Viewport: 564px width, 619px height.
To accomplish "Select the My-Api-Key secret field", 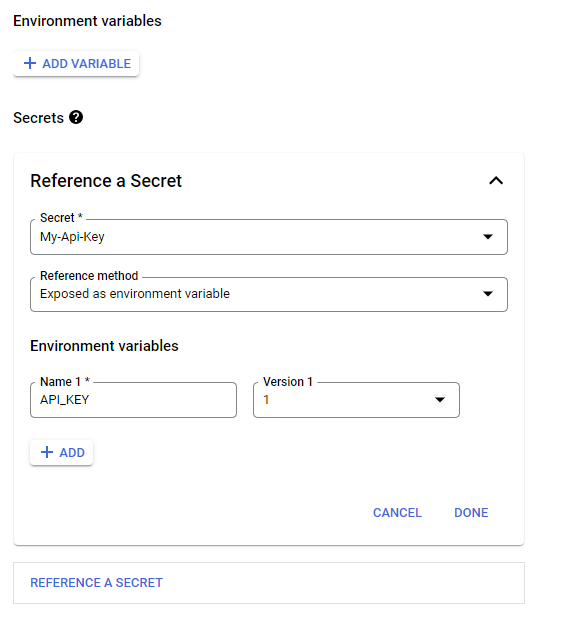I will (269, 237).
